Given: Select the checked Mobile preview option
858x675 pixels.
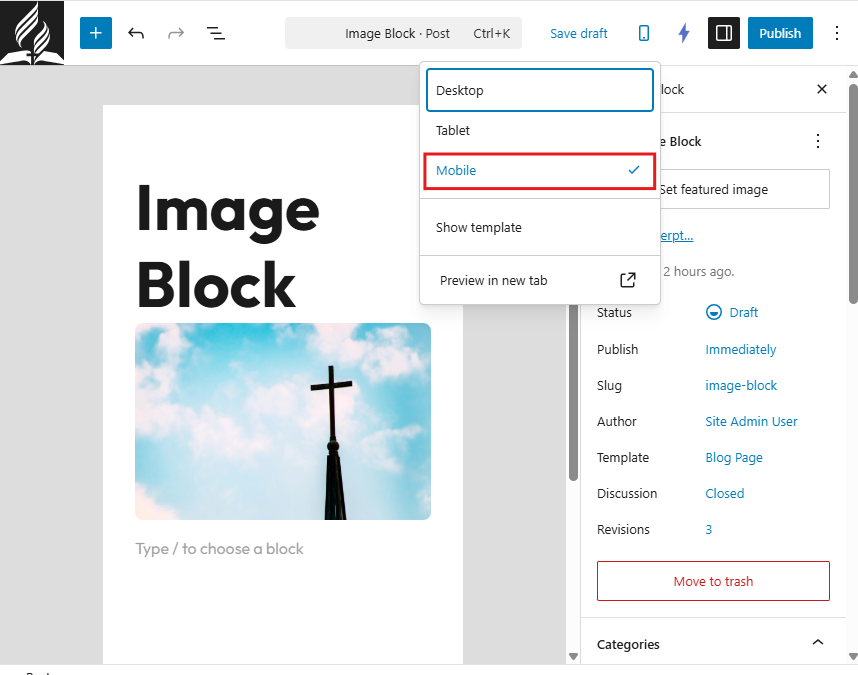Looking at the screenshot, I should (540, 170).
